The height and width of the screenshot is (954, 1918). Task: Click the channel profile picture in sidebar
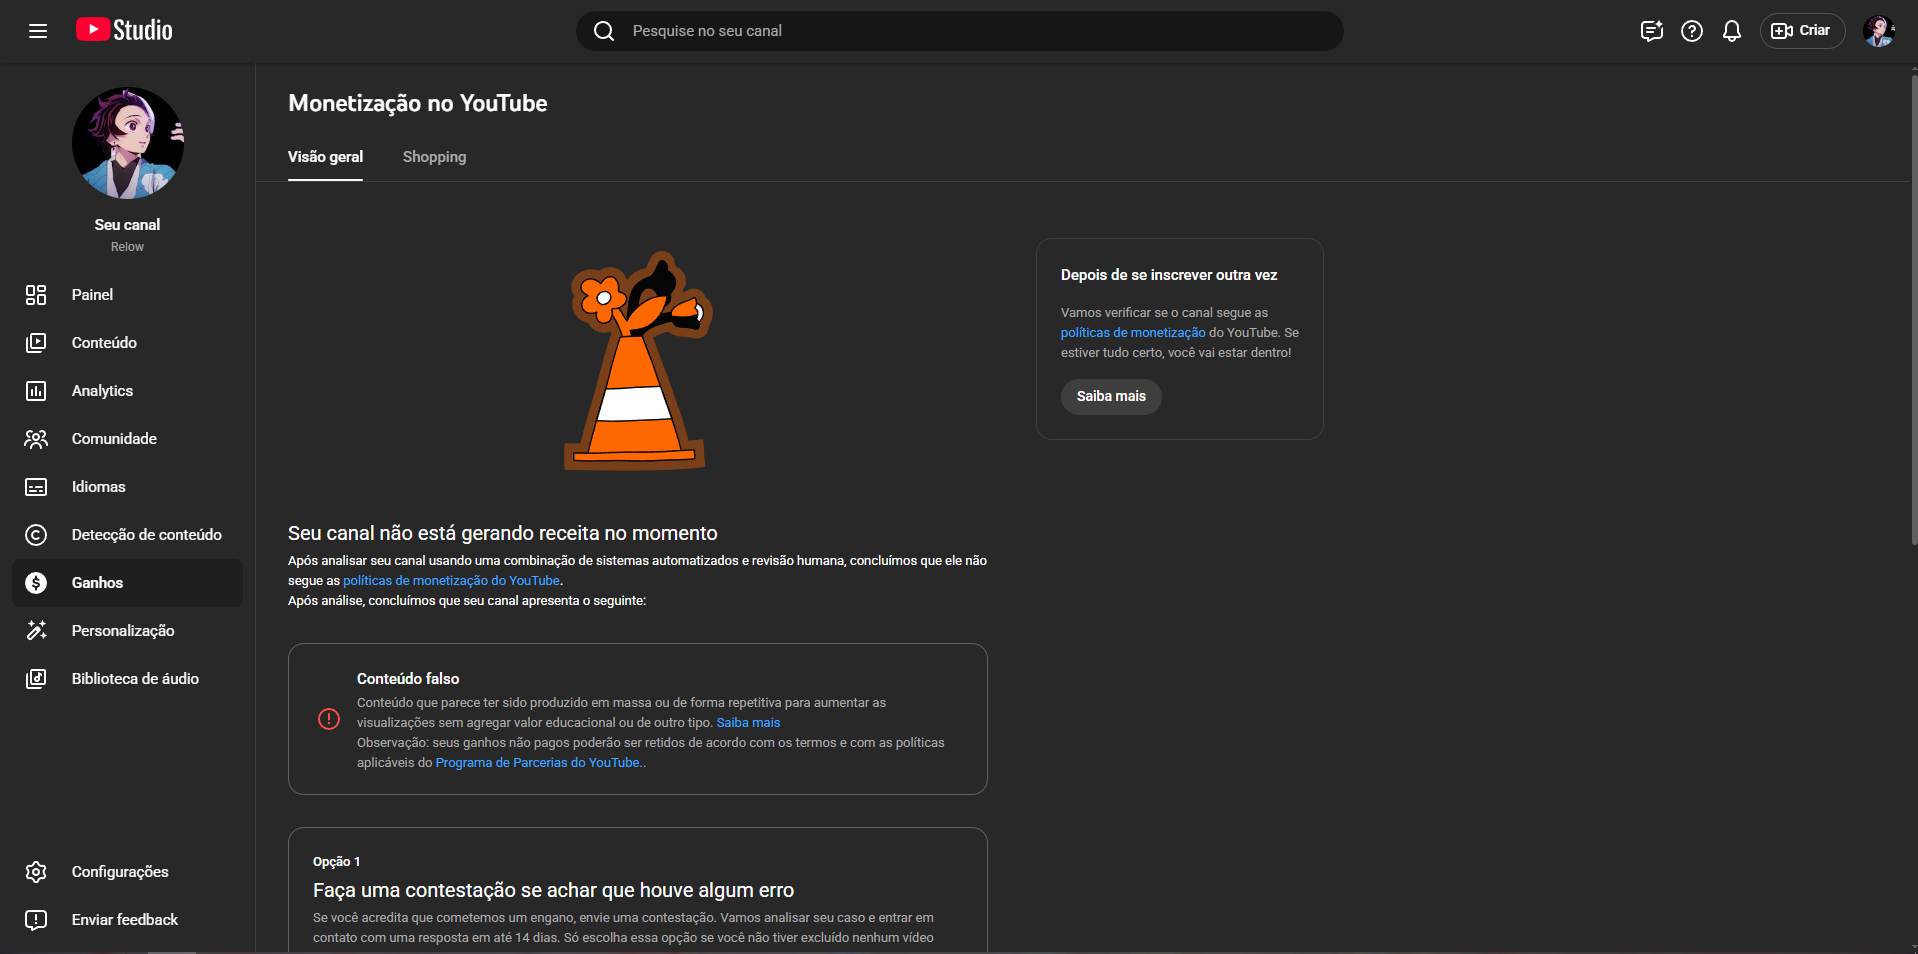128,143
